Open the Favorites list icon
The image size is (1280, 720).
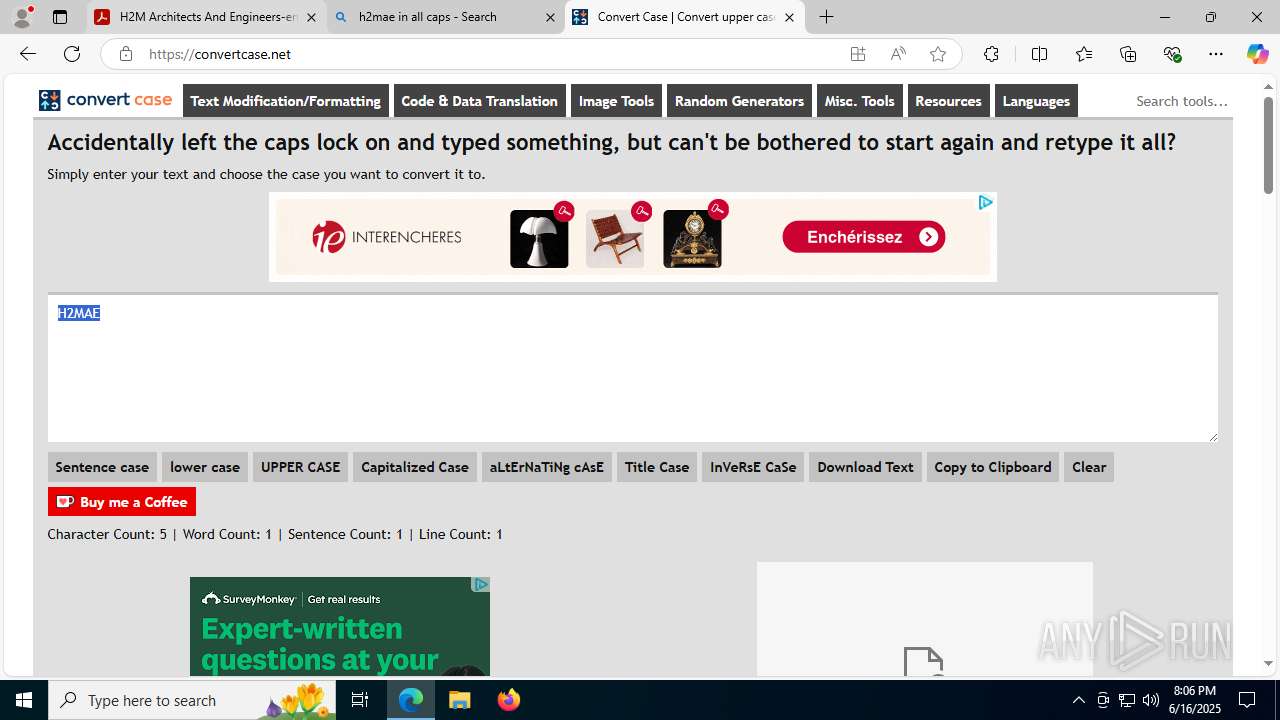click(x=1084, y=54)
